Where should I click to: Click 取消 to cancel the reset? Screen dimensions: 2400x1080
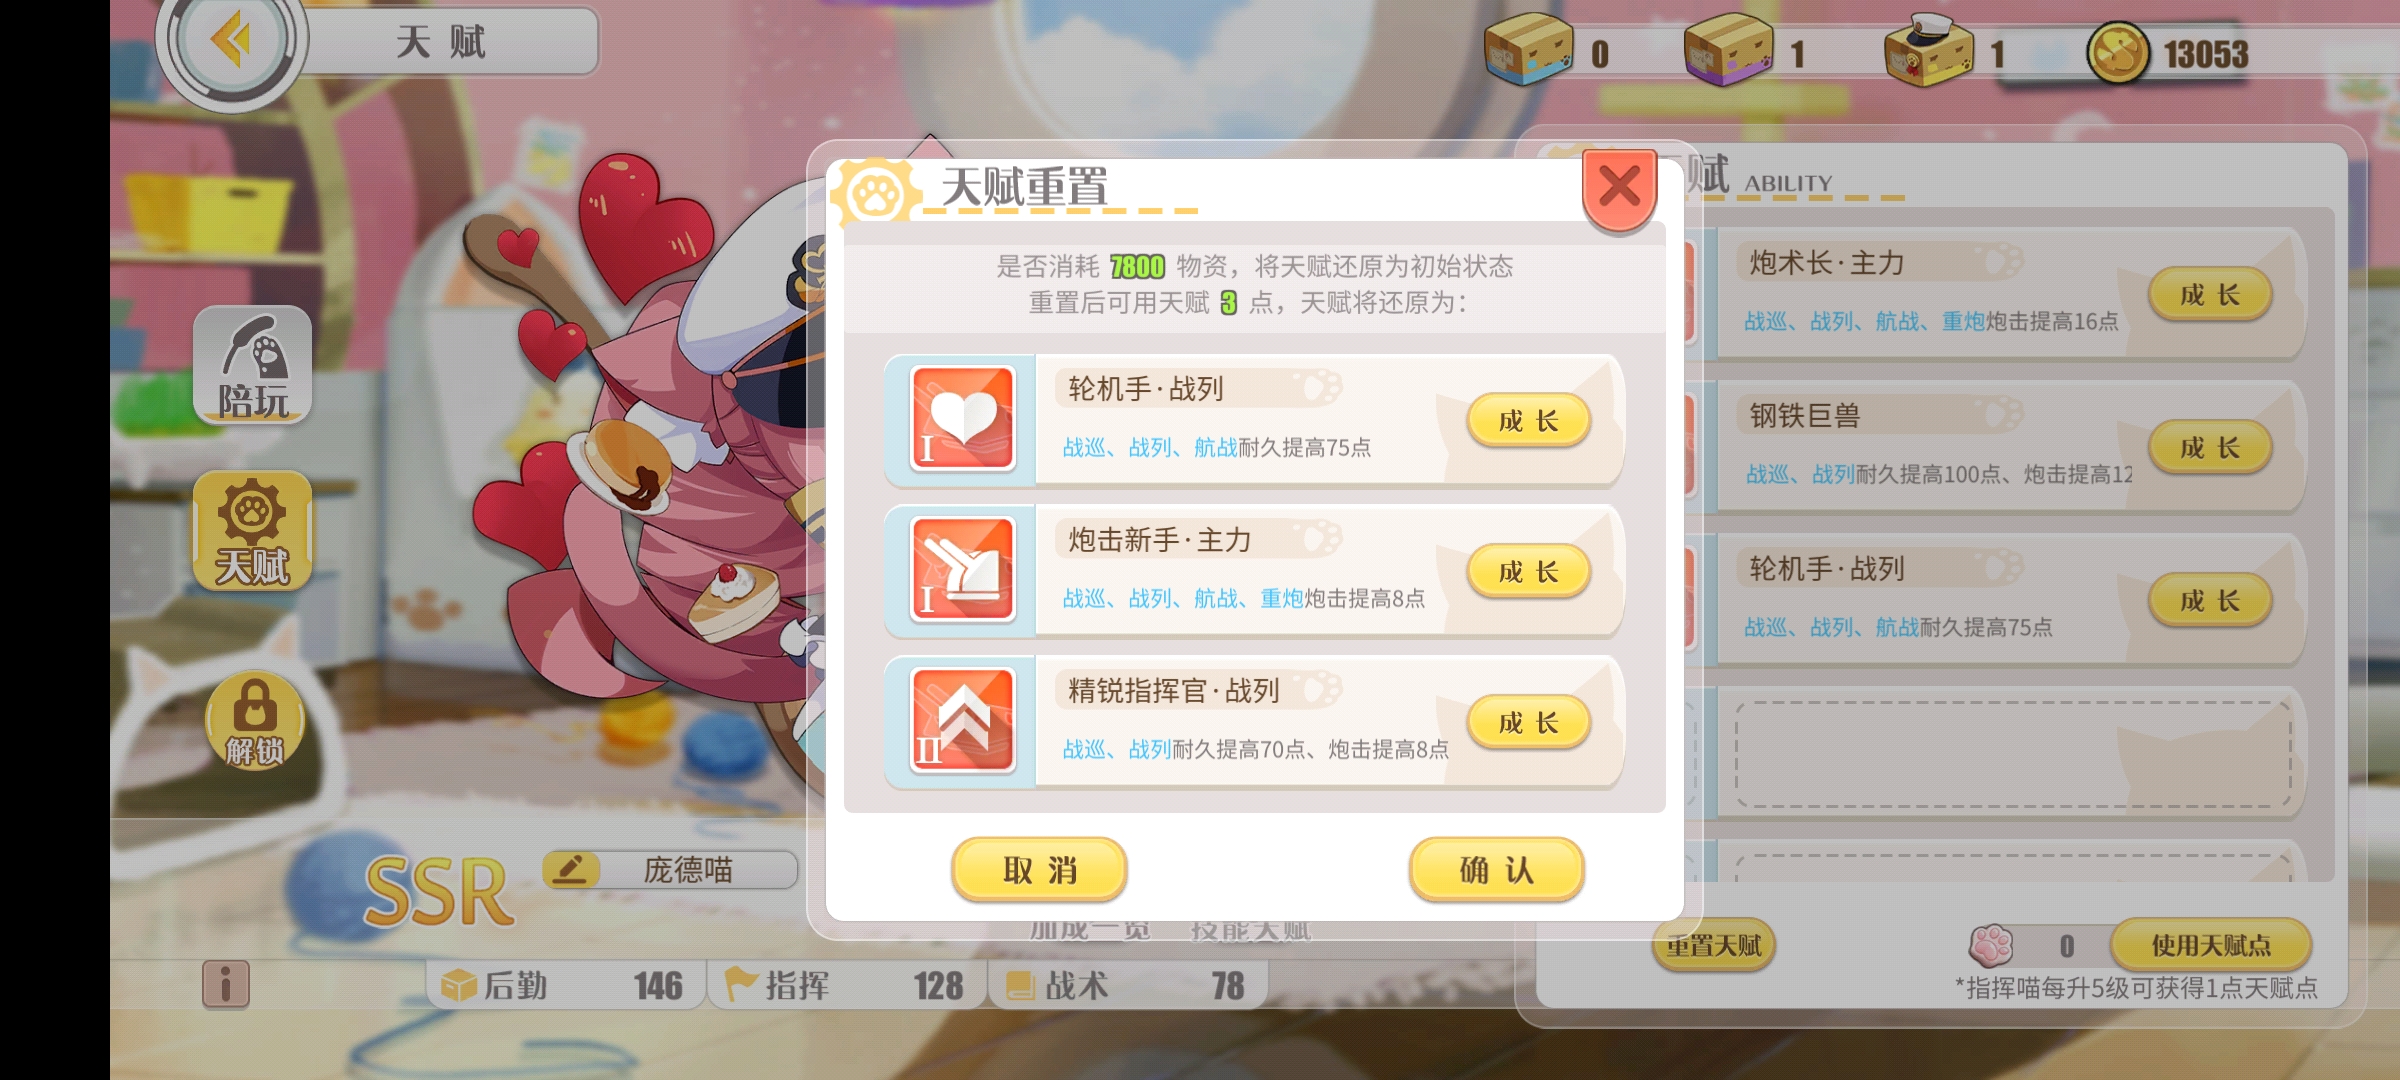point(1039,870)
